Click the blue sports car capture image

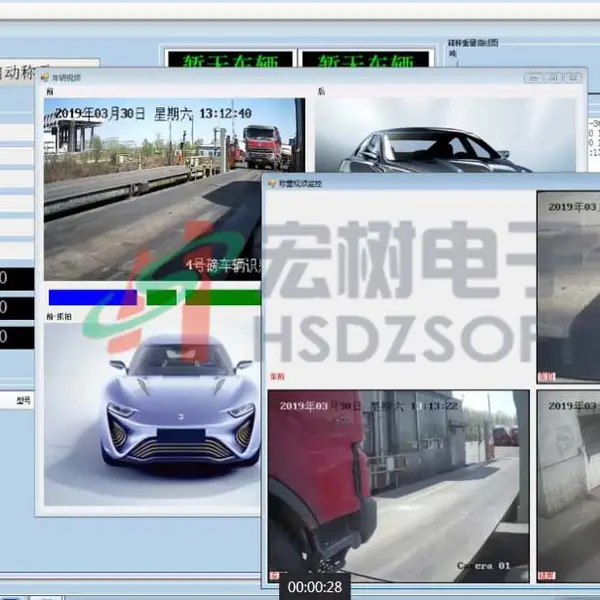point(152,414)
